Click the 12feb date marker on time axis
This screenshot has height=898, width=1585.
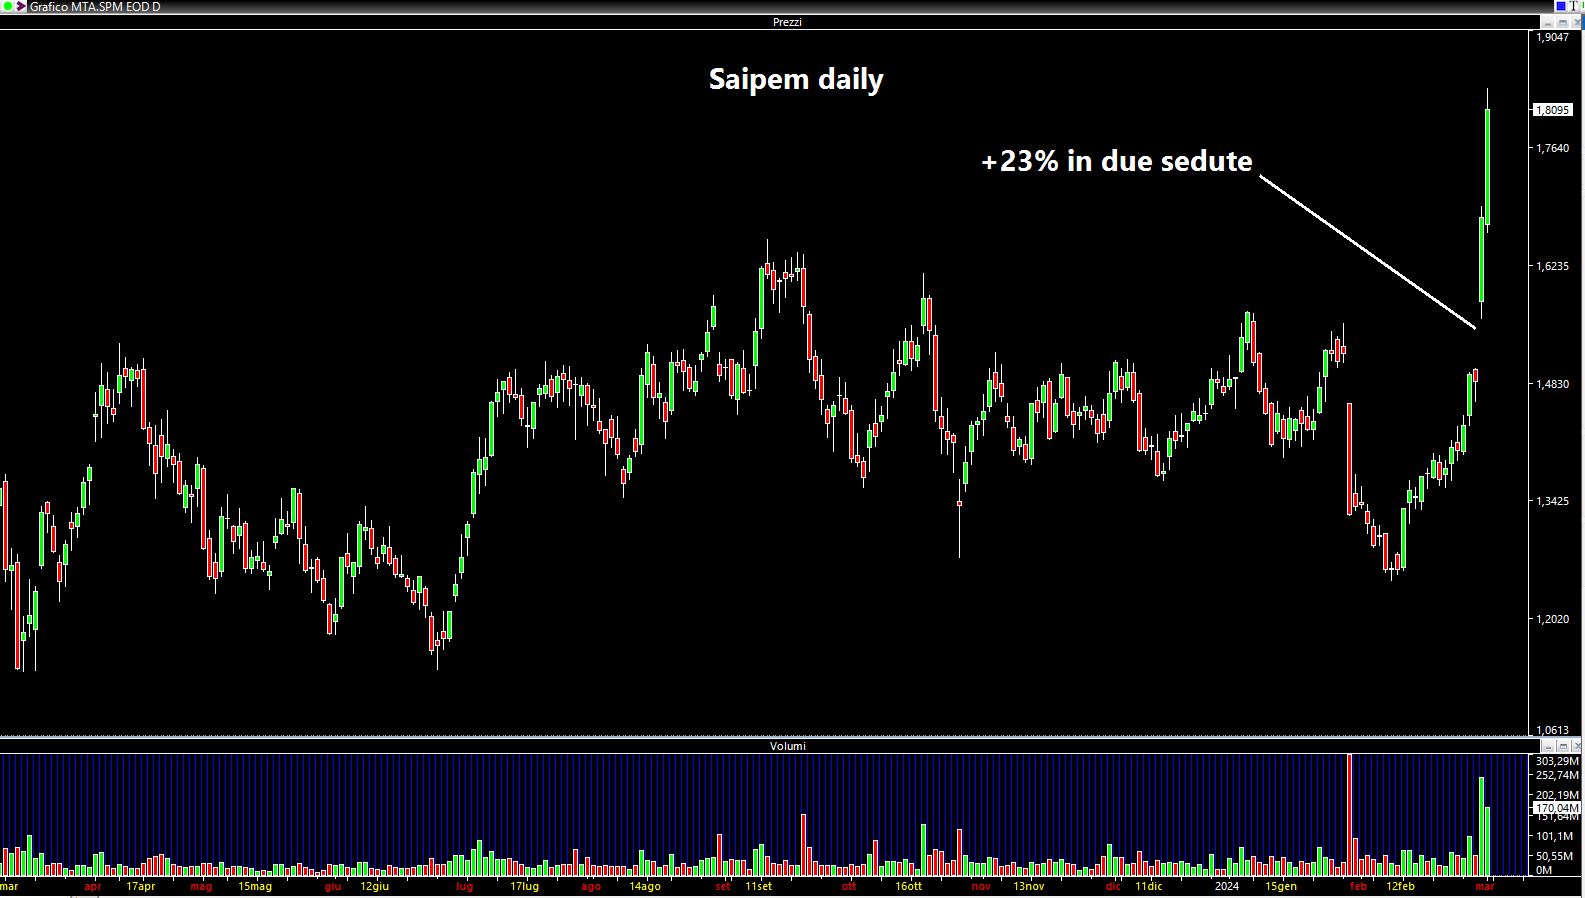point(1401,886)
